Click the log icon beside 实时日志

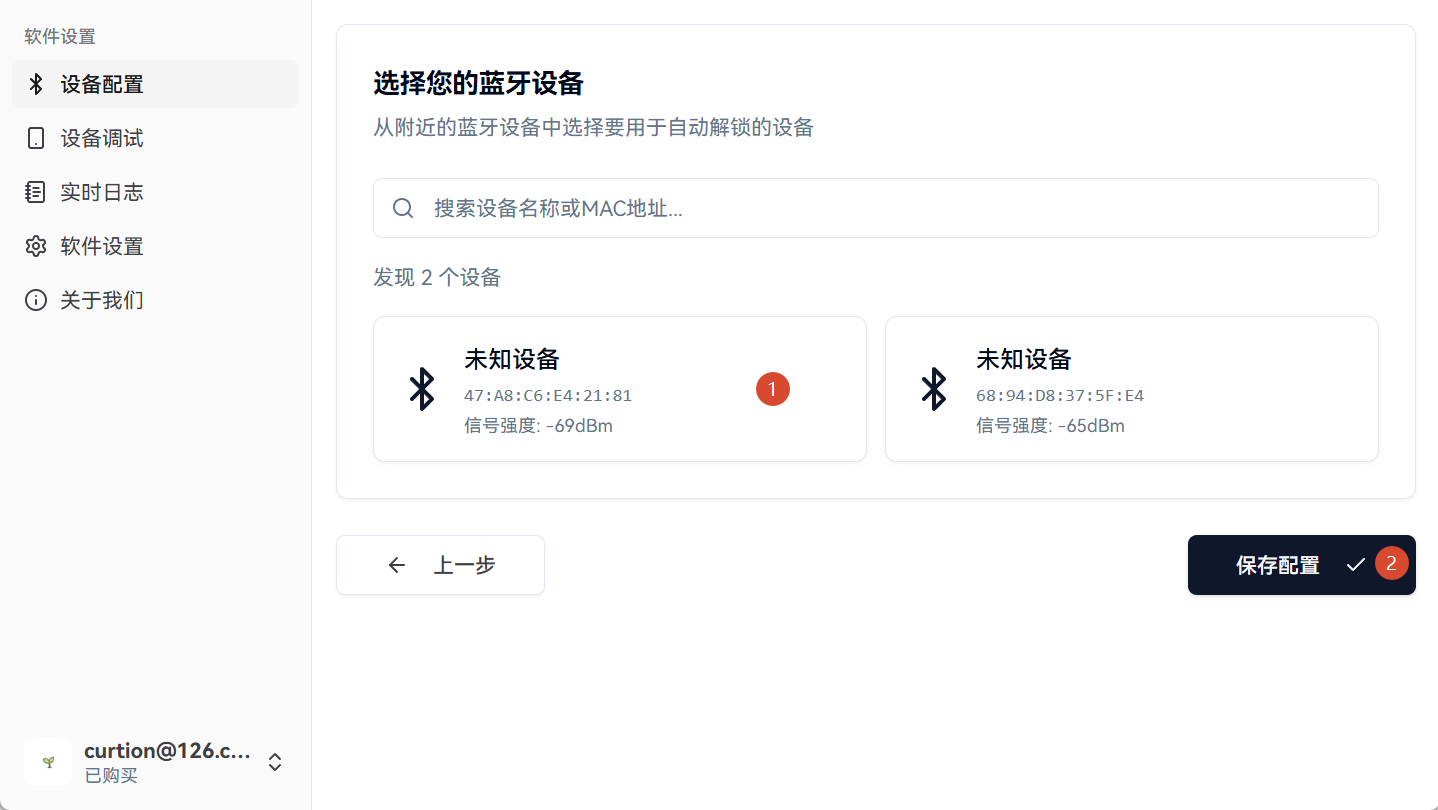36,192
